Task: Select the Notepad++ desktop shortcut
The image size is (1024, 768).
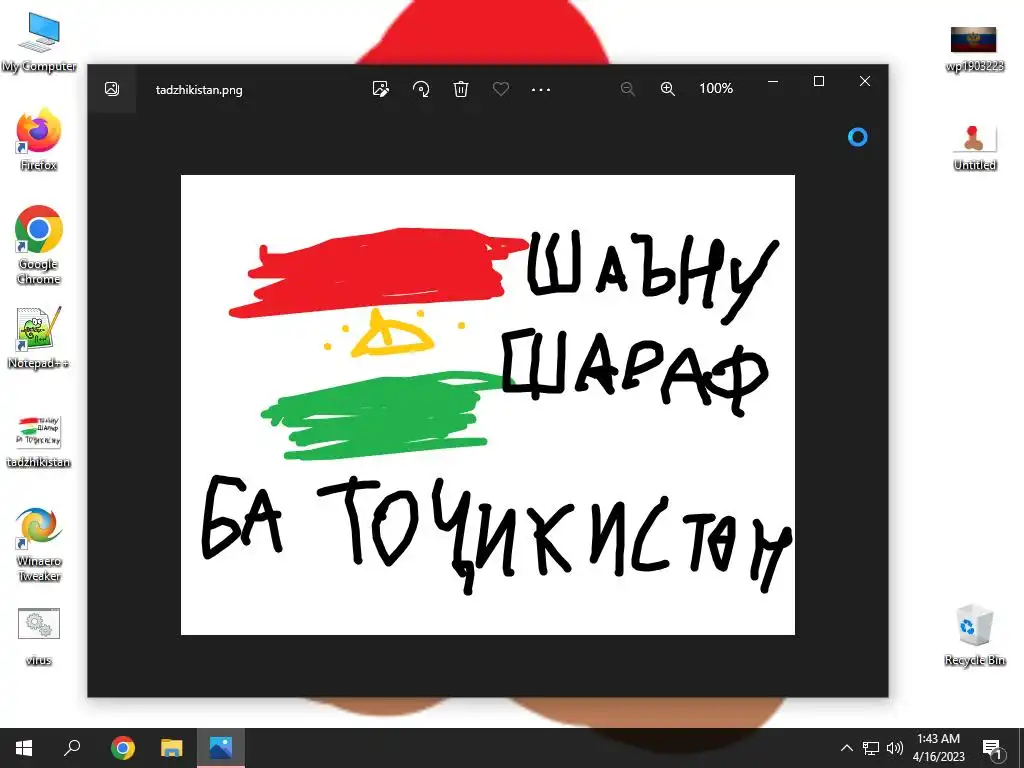Action: [x=39, y=338]
